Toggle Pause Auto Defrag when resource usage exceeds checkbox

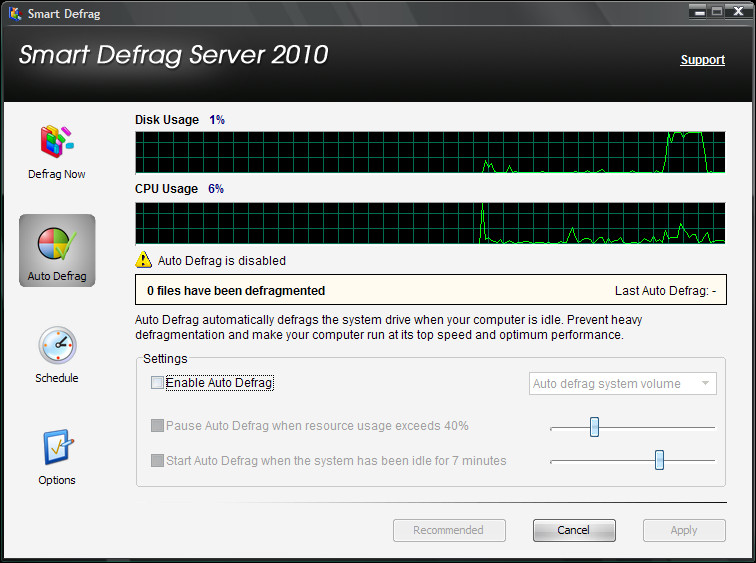click(157, 425)
